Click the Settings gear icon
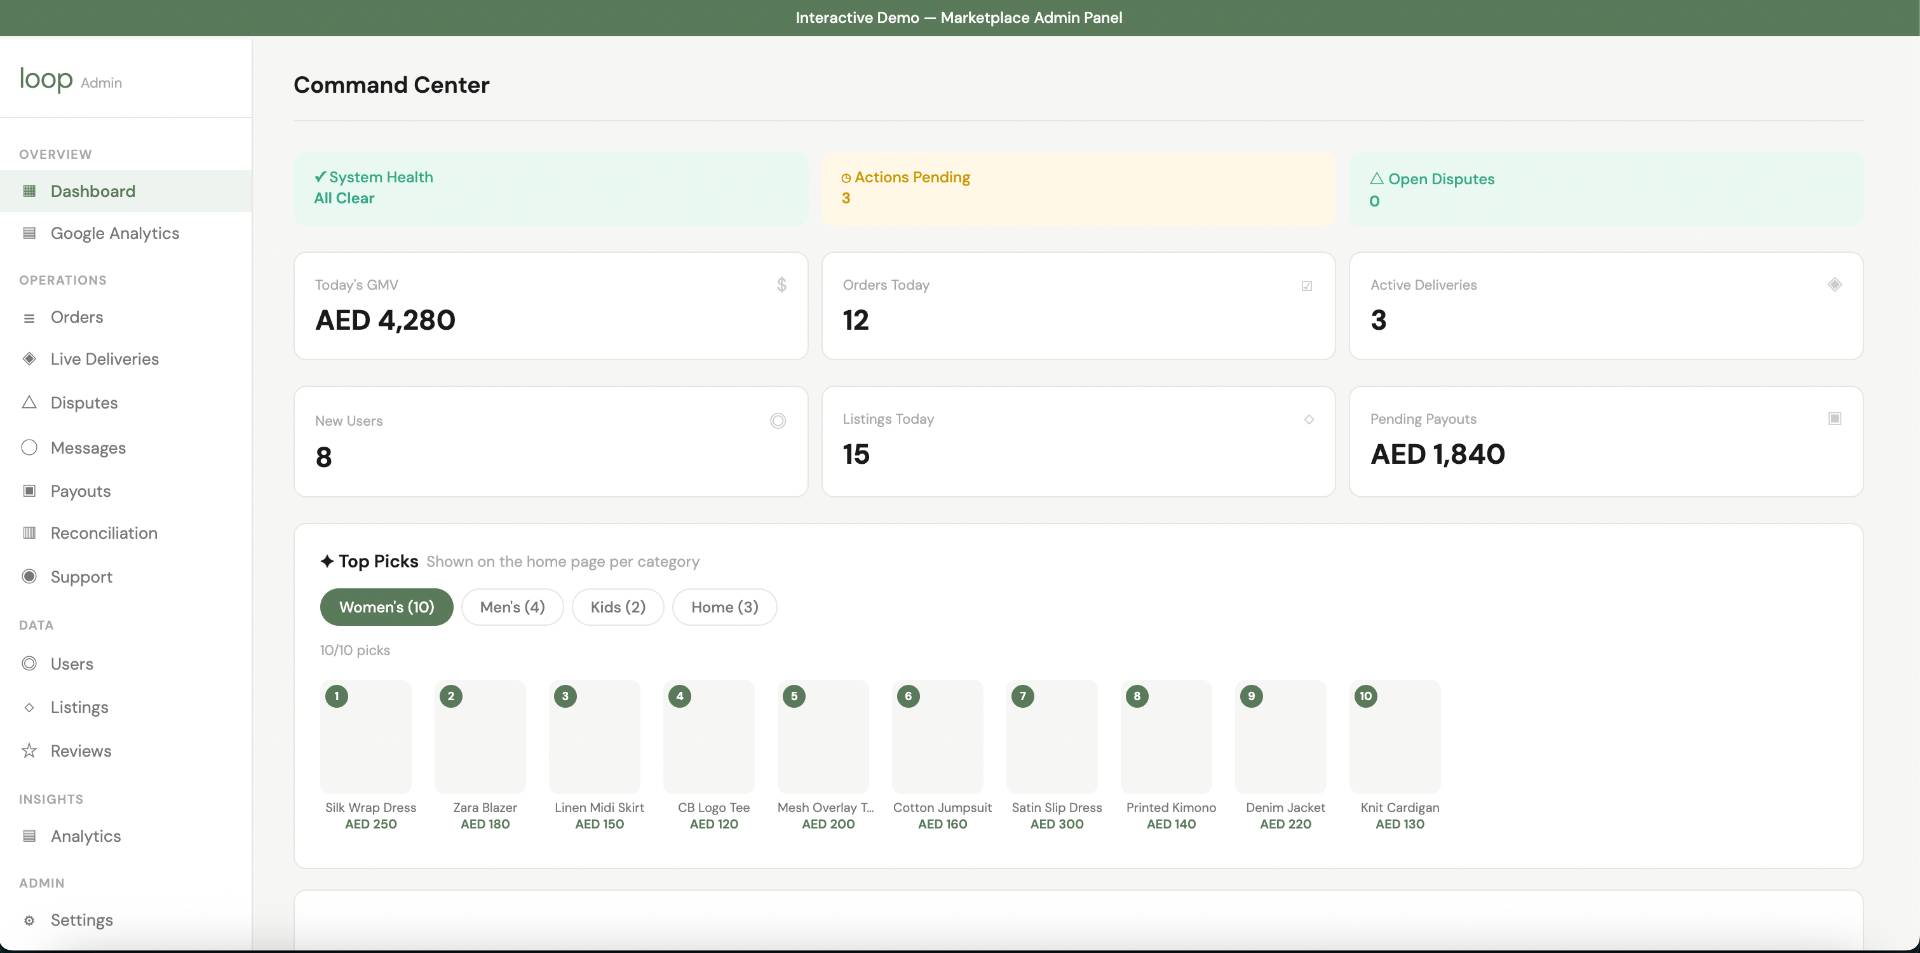 point(29,920)
